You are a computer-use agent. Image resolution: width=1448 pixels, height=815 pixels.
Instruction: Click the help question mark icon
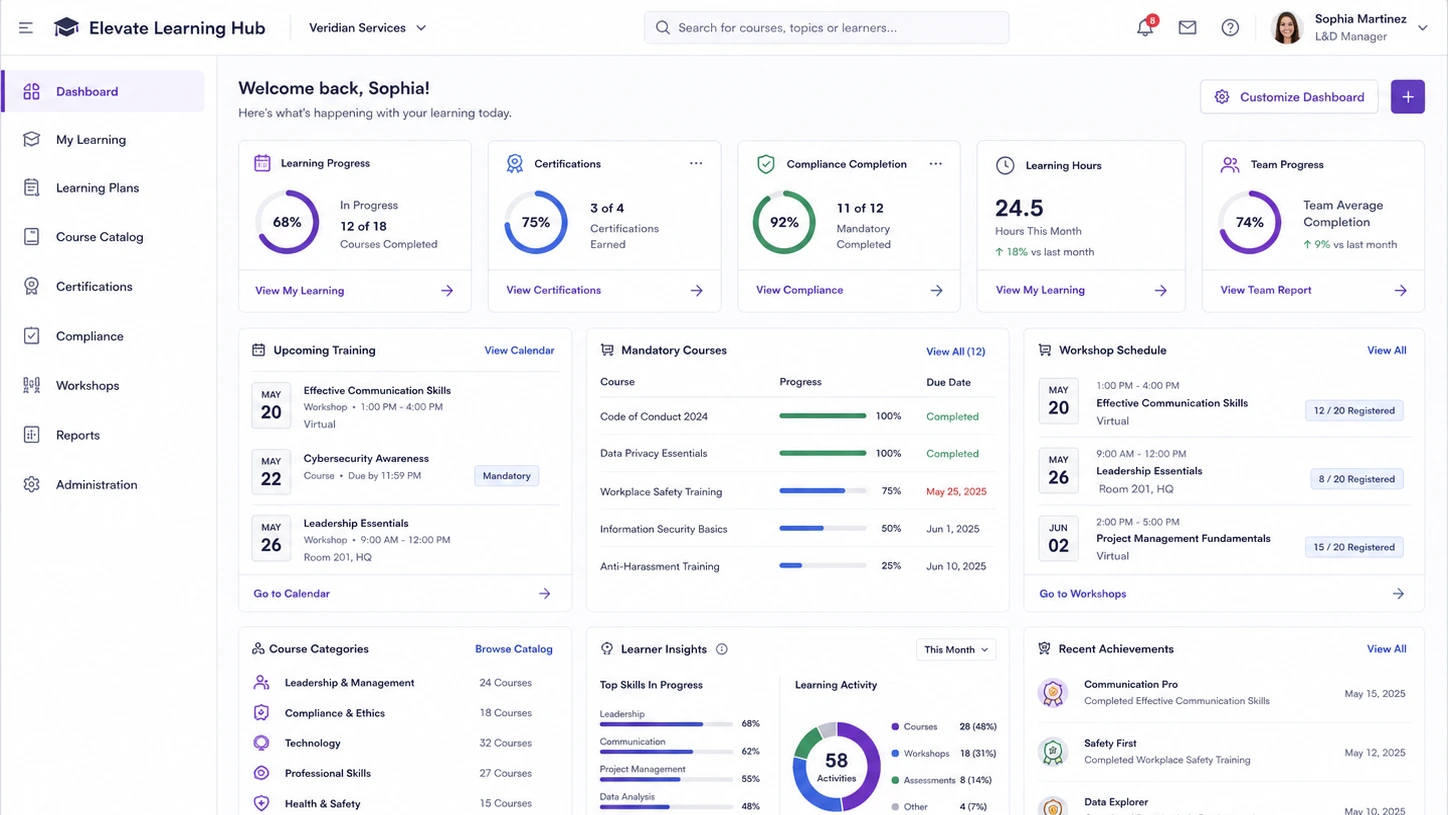[x=1230, y=28]
